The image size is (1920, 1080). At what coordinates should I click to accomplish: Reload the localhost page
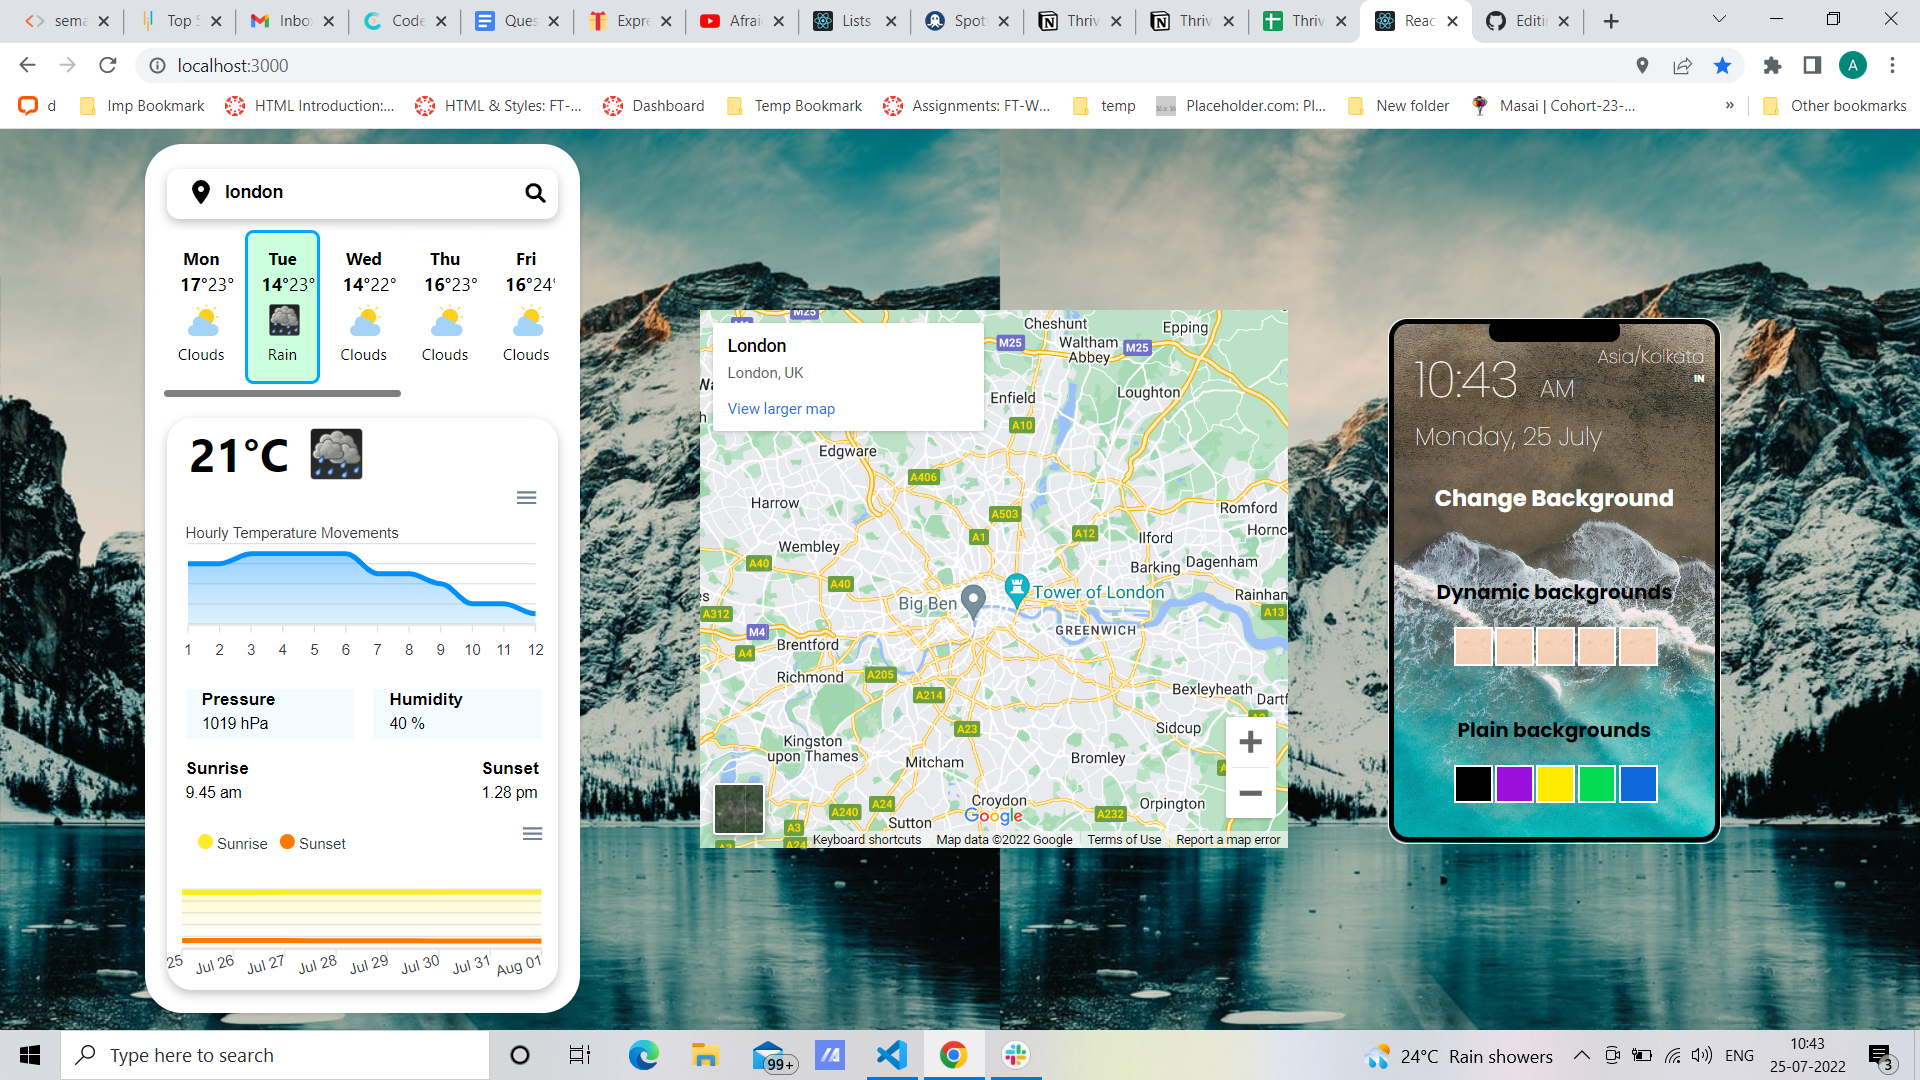click(108, 66)
